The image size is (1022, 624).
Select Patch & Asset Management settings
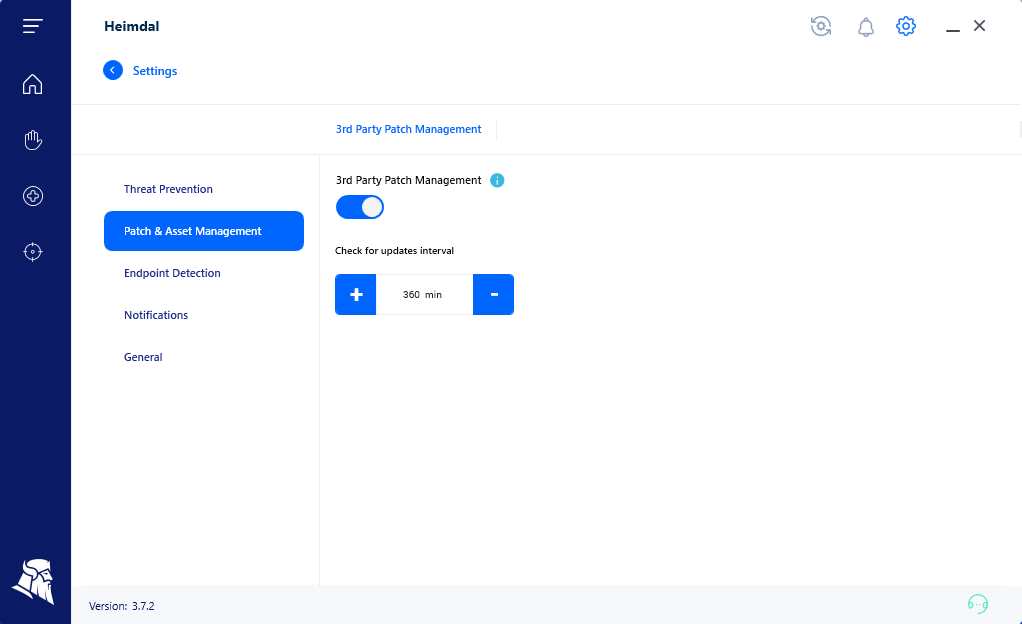coord(204,231)
